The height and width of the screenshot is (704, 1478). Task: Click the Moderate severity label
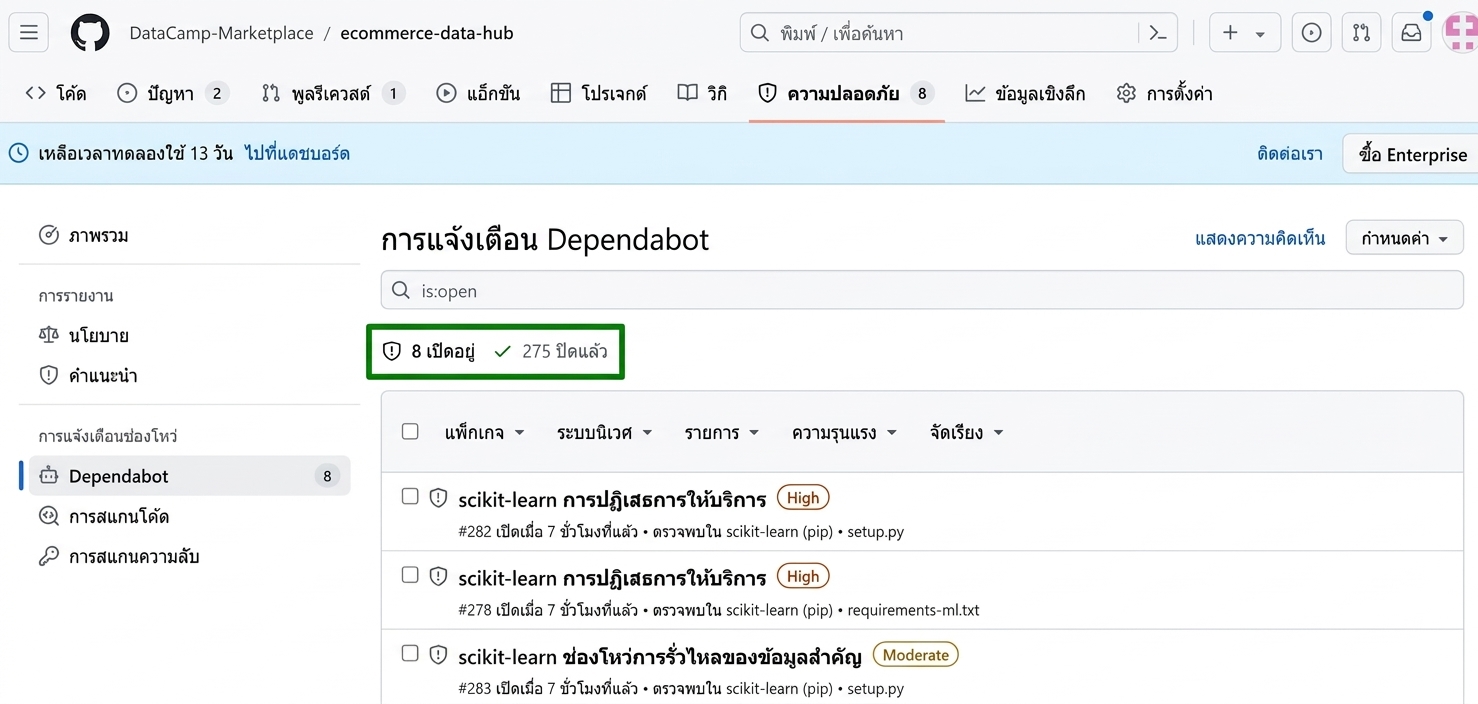coord(916,655)
